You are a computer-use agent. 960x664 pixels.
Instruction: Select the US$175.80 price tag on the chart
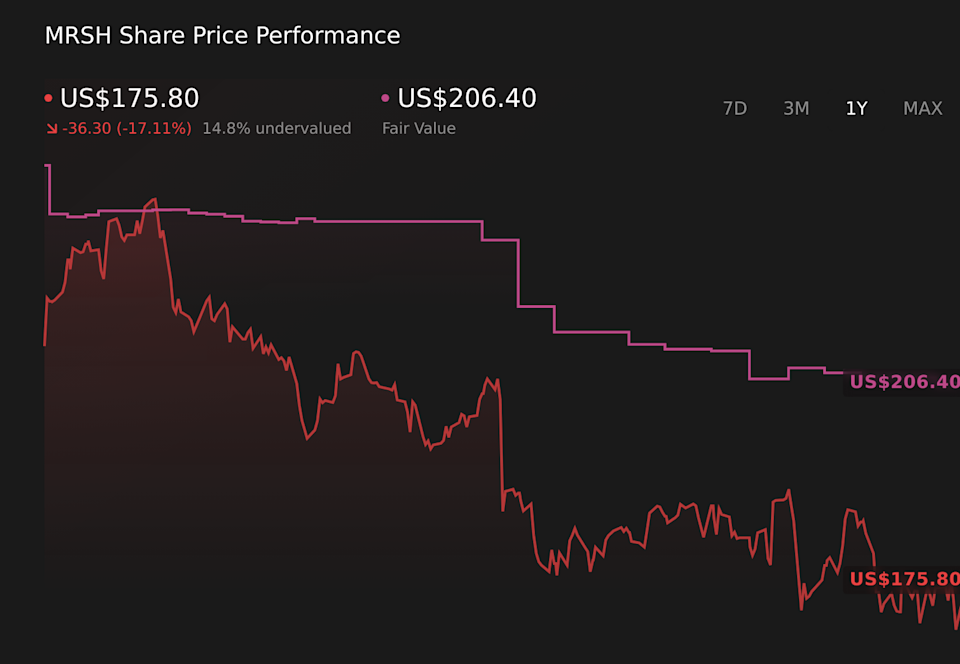click(x=901, y=578)
